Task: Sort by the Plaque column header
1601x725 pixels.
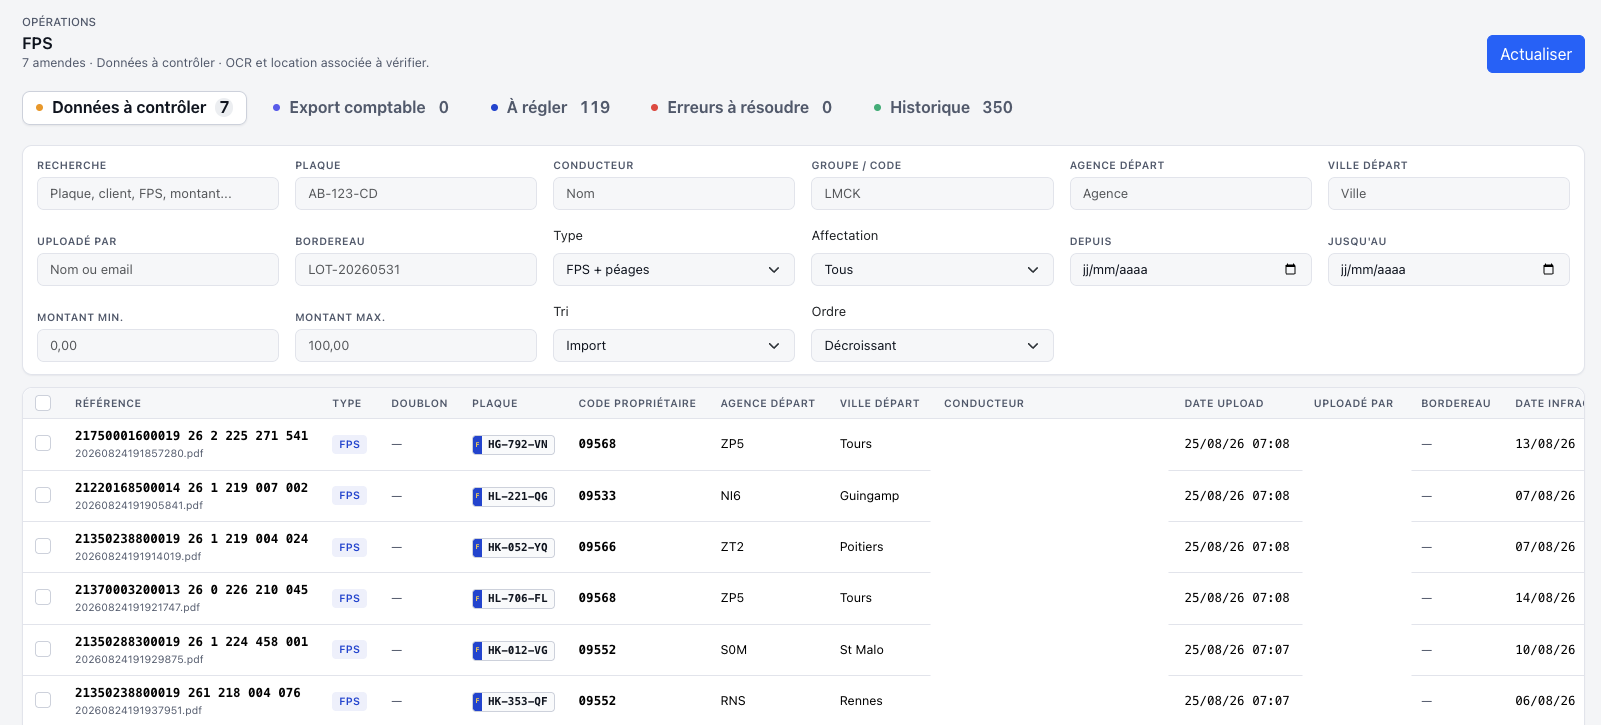Action: pos(495,404)
